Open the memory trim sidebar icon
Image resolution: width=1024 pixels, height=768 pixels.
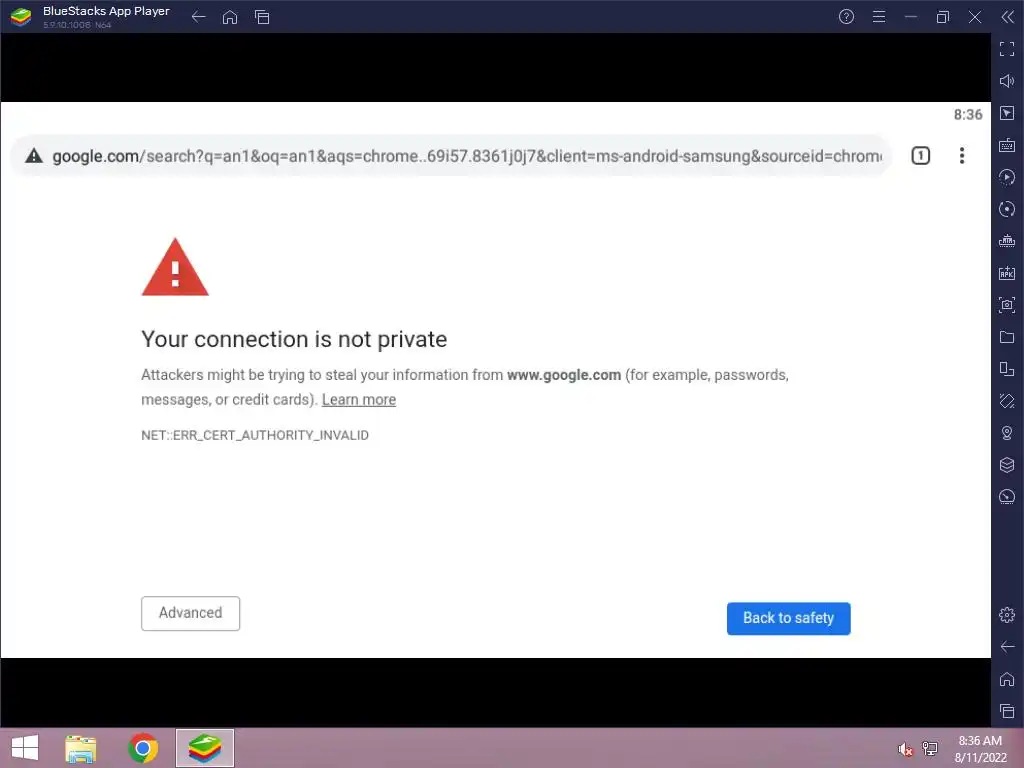pyautogui.click(x=1007, y=241)
